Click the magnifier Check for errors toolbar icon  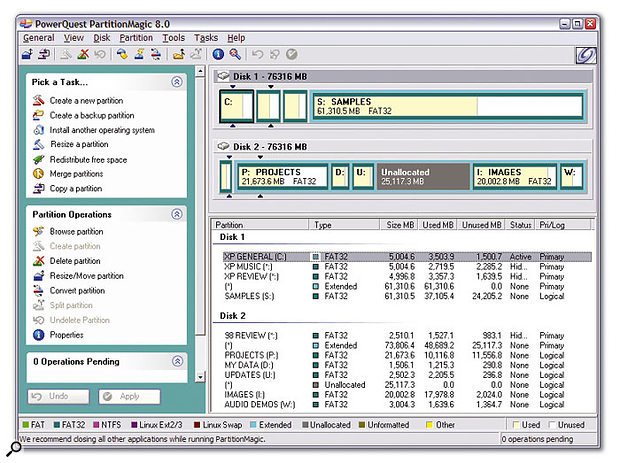[235, 54]
